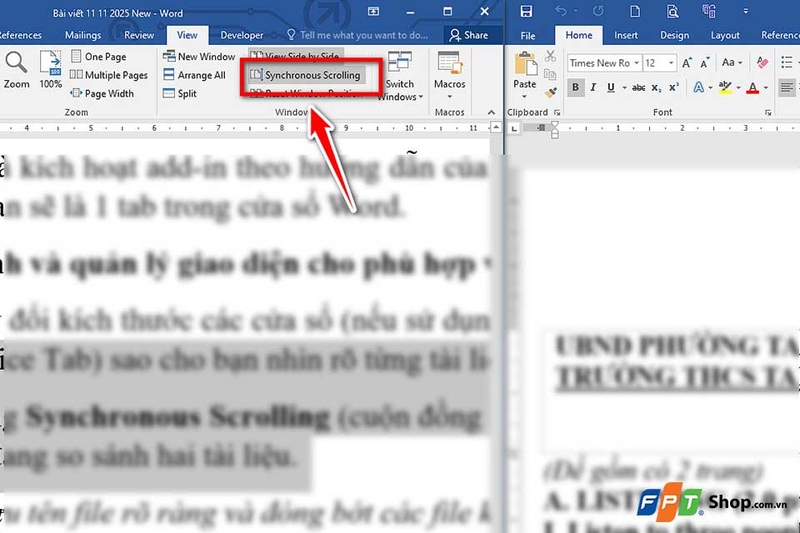Open the Zoom dialog in left window
This screenshot has height=533, width=800.
(16, 70)
